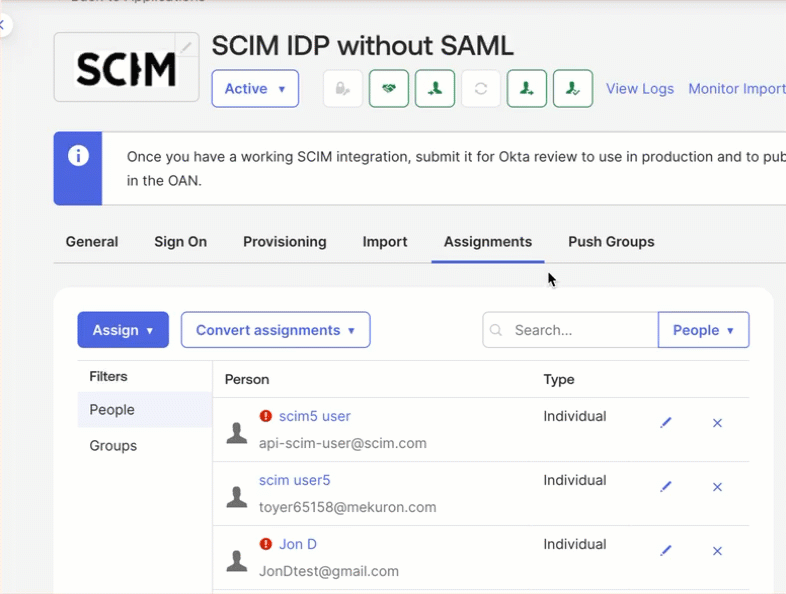Click the pencil on the SCIM logo
This screenshot has width=786, height=594.
coord(186,47)
